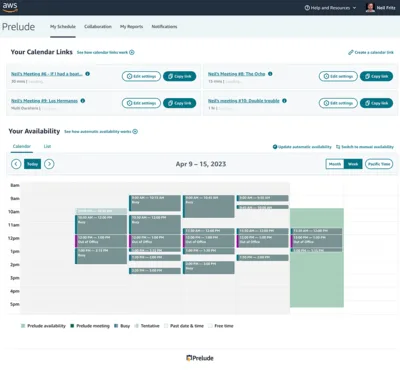Edit settings for meeting #10 Double trouble
Viewport: 400px width, 379px height.
pyautogui.click(x=338, y=103)
